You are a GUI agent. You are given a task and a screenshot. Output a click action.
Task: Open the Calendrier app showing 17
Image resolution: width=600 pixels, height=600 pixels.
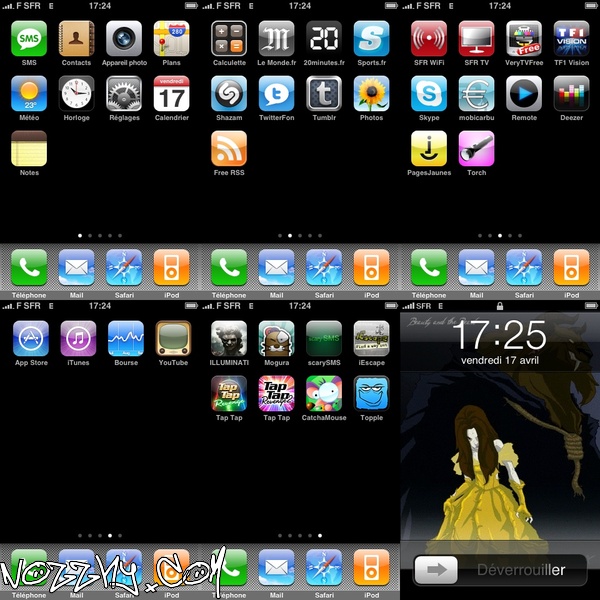(x=171, y=94)
